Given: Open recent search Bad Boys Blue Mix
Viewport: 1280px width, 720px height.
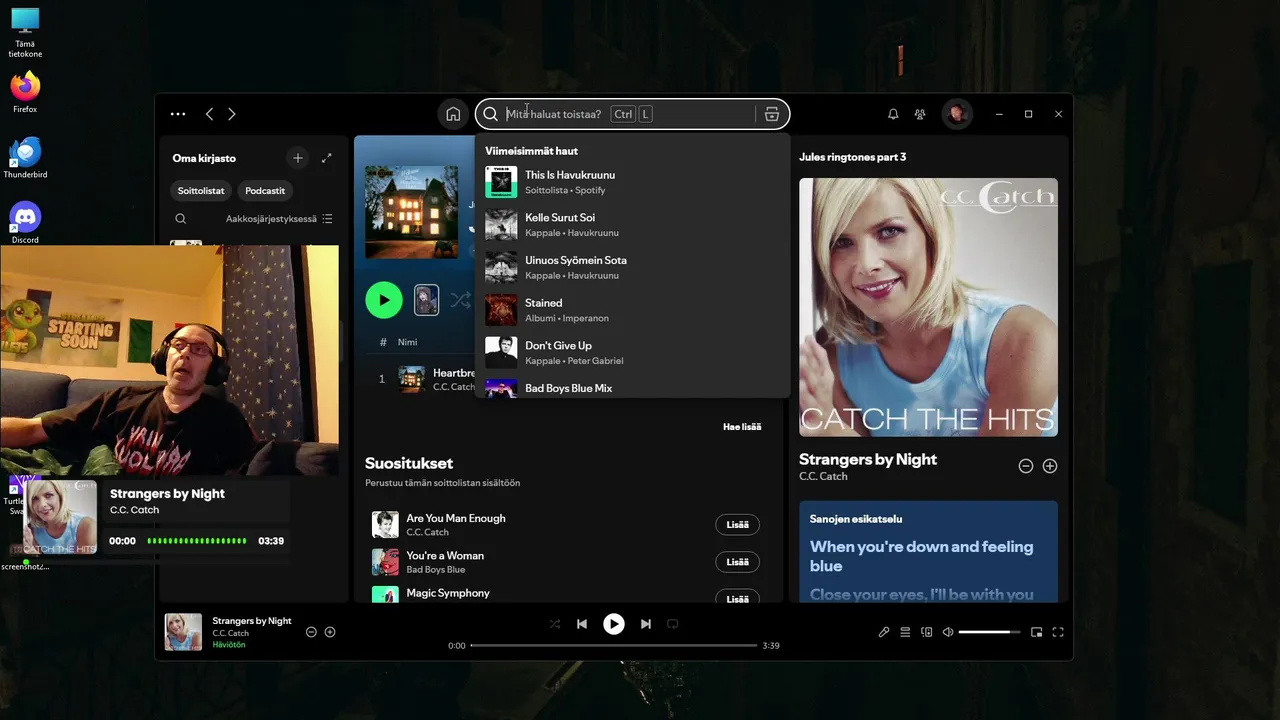Looking at the screenshot, I should point(632,388).
